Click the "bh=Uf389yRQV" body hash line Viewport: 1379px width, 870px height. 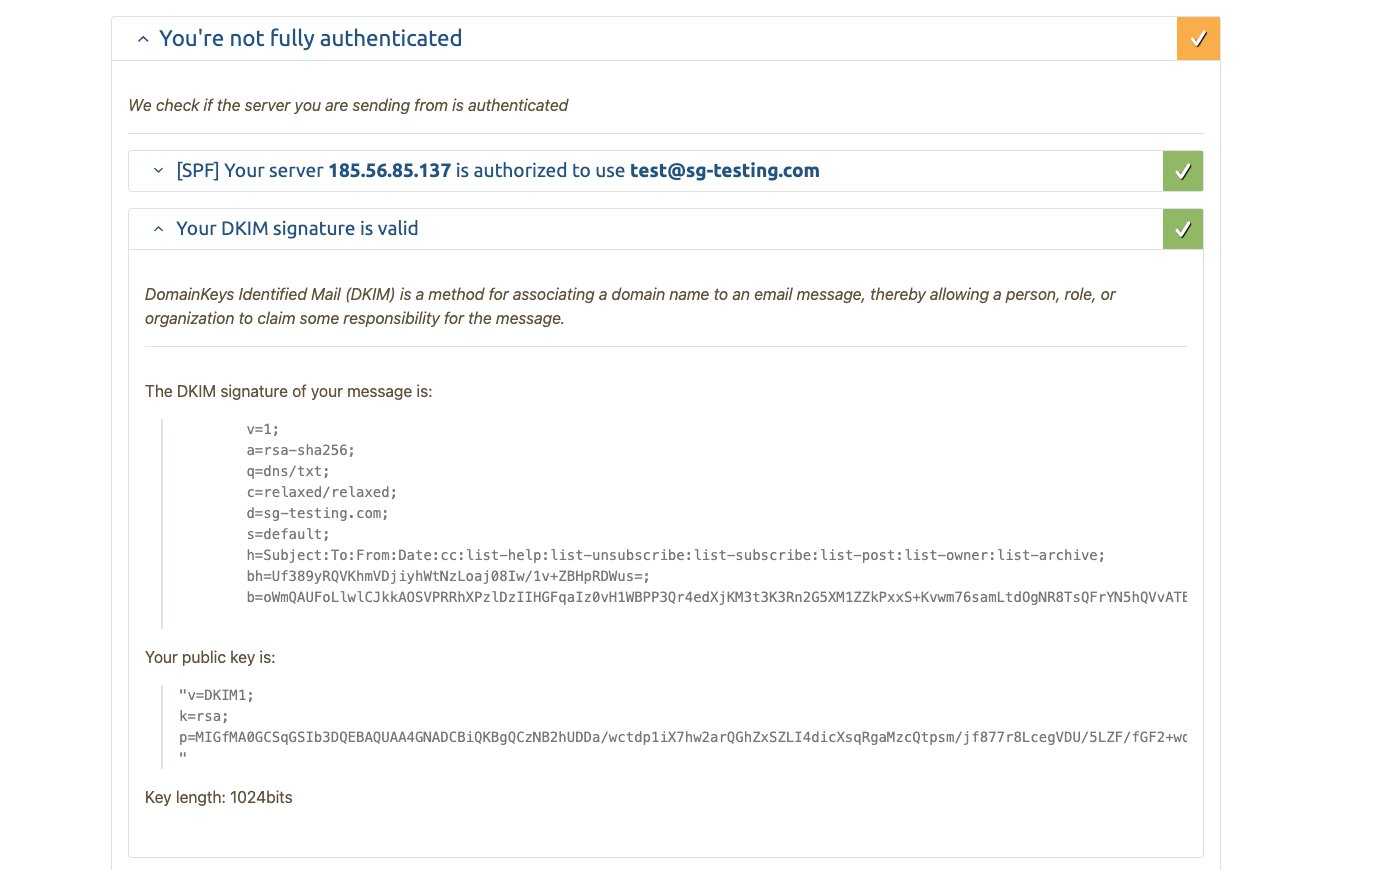(x=448, y=576)
